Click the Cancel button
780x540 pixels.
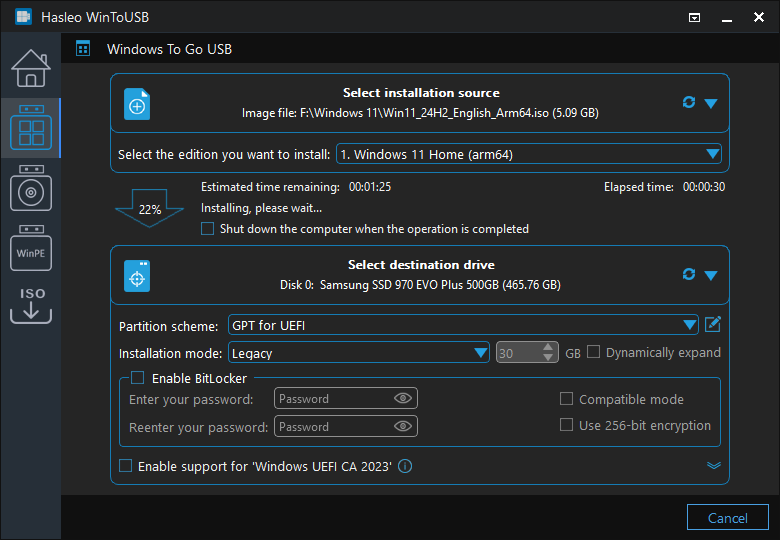coord(727,518)
